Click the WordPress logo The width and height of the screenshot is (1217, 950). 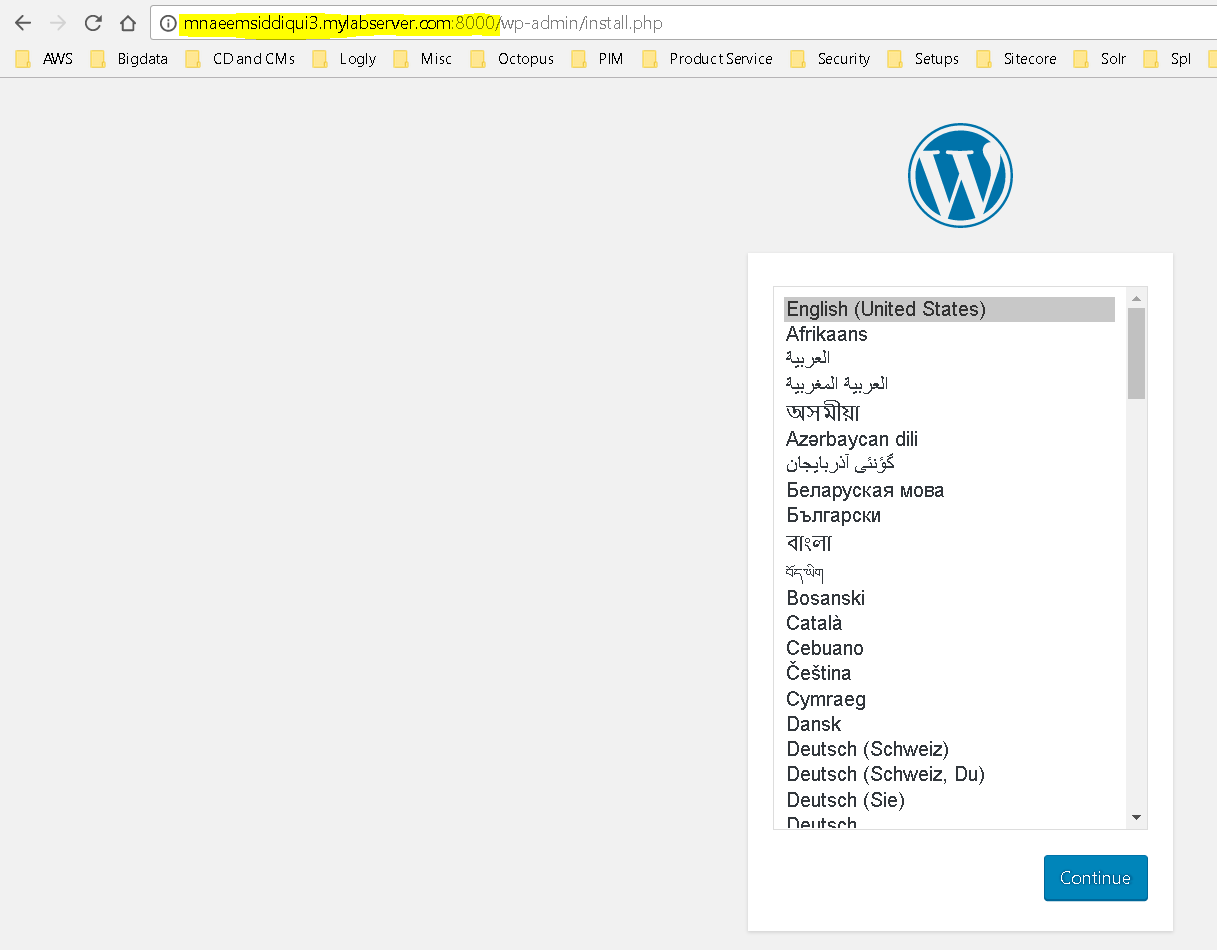point(960,175)
